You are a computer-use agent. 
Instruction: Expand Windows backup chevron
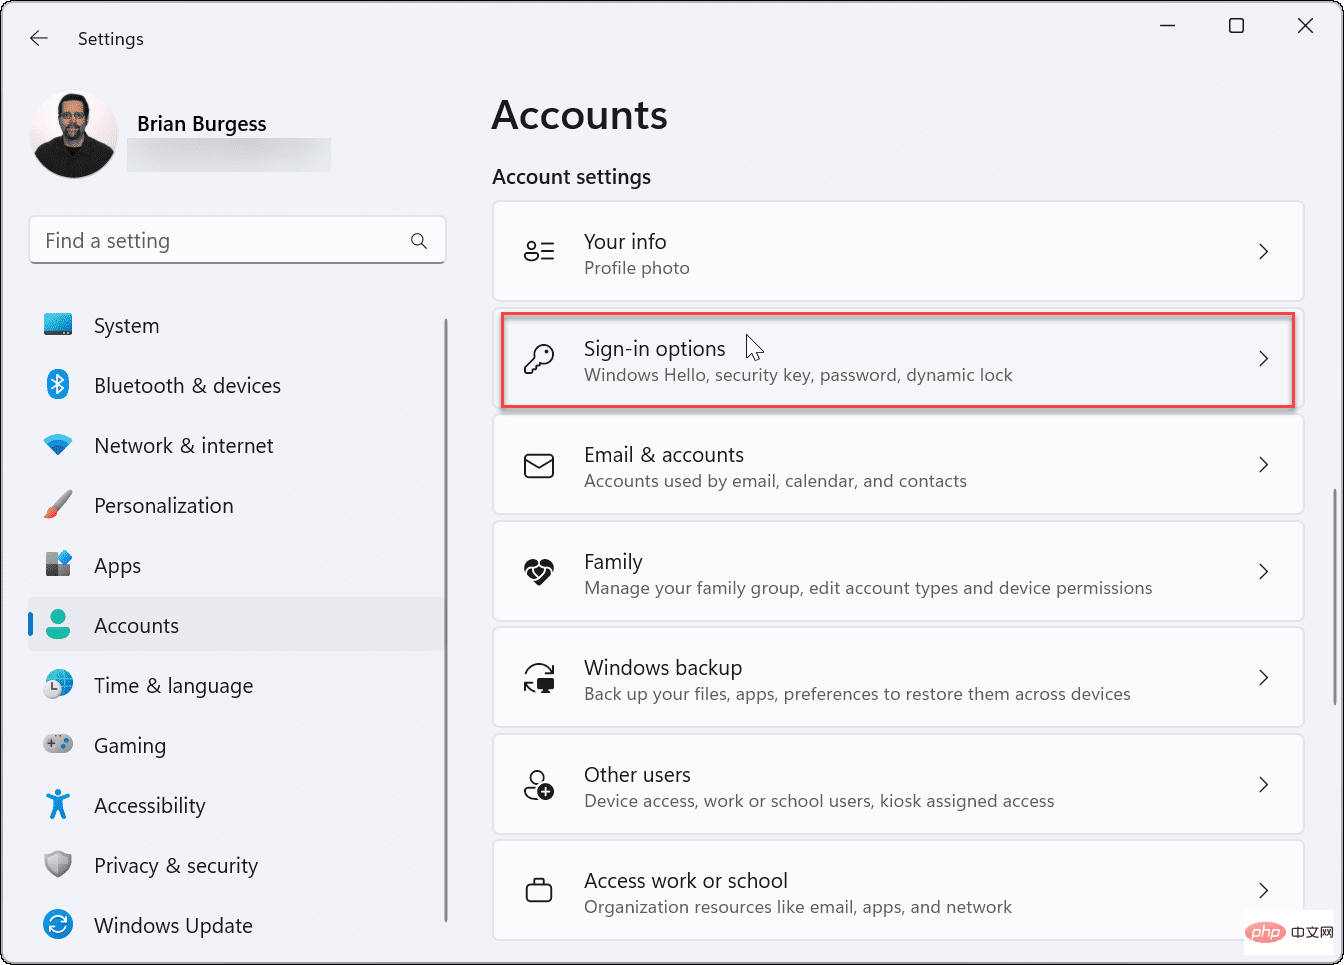(x=1263, y=678)
